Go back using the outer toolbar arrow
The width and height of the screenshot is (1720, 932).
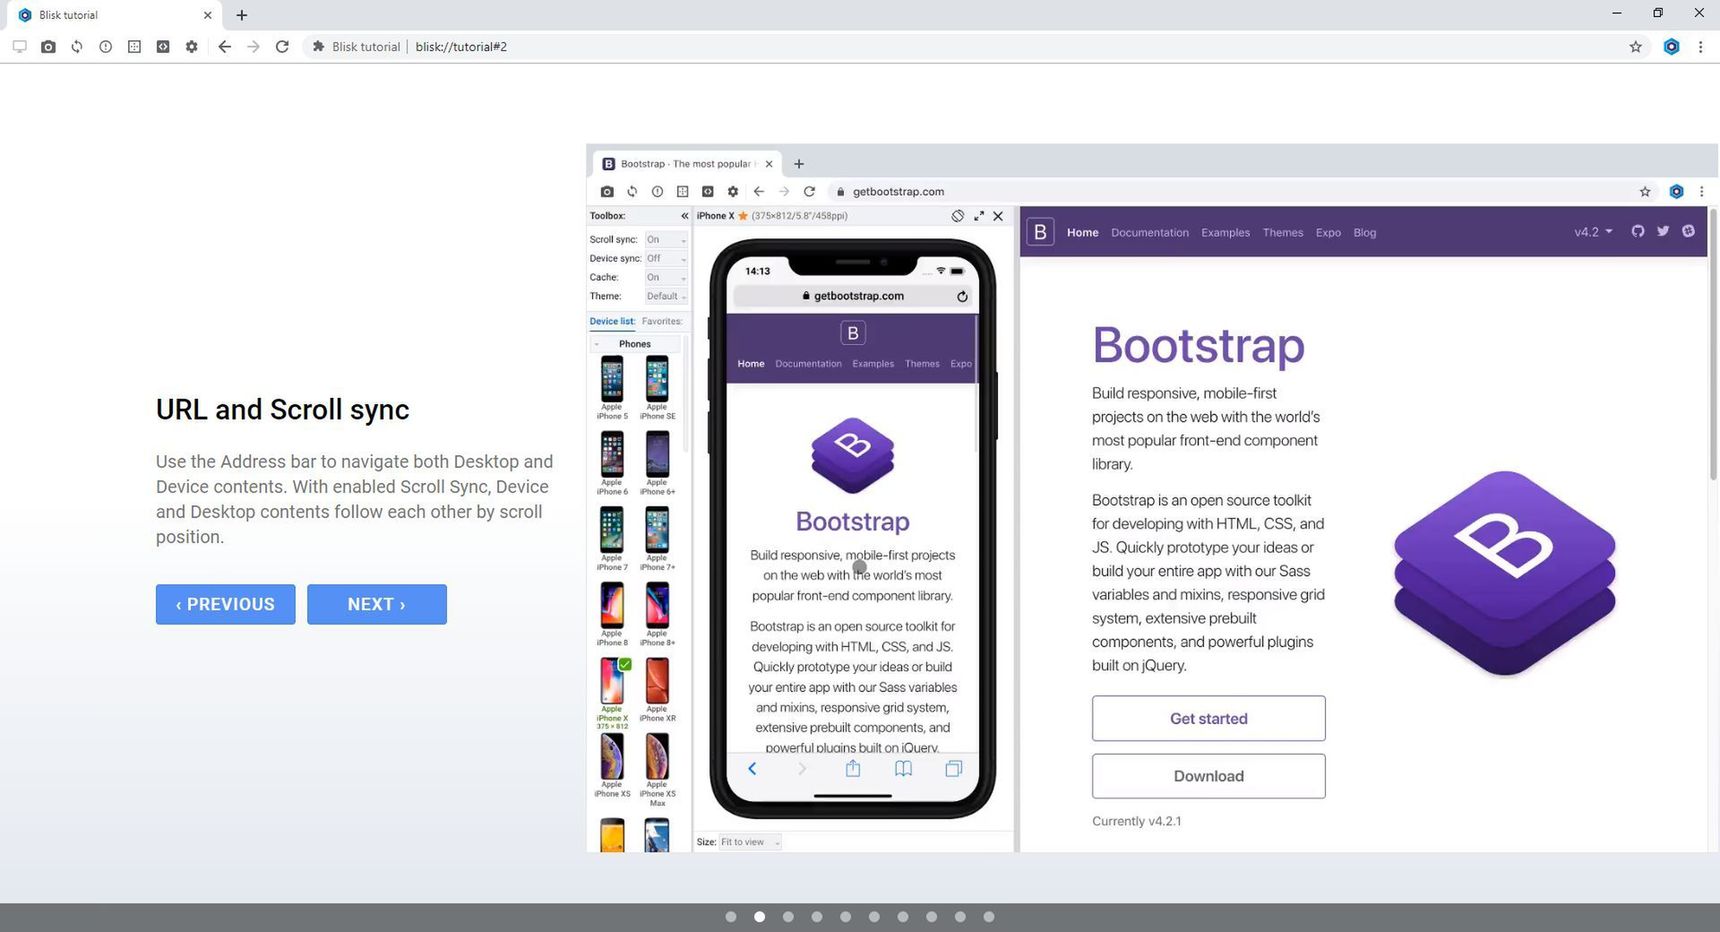(224, 47)
